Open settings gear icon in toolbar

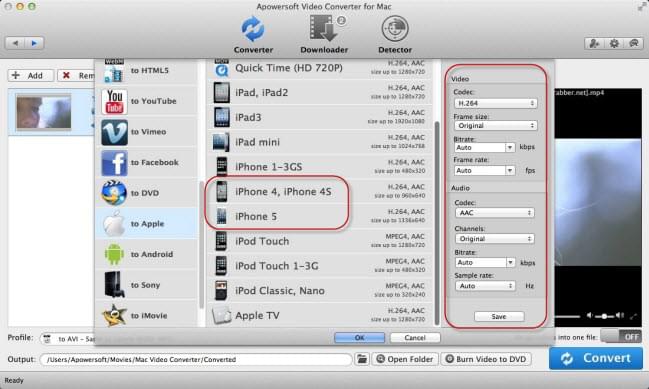tap(614, 43)
